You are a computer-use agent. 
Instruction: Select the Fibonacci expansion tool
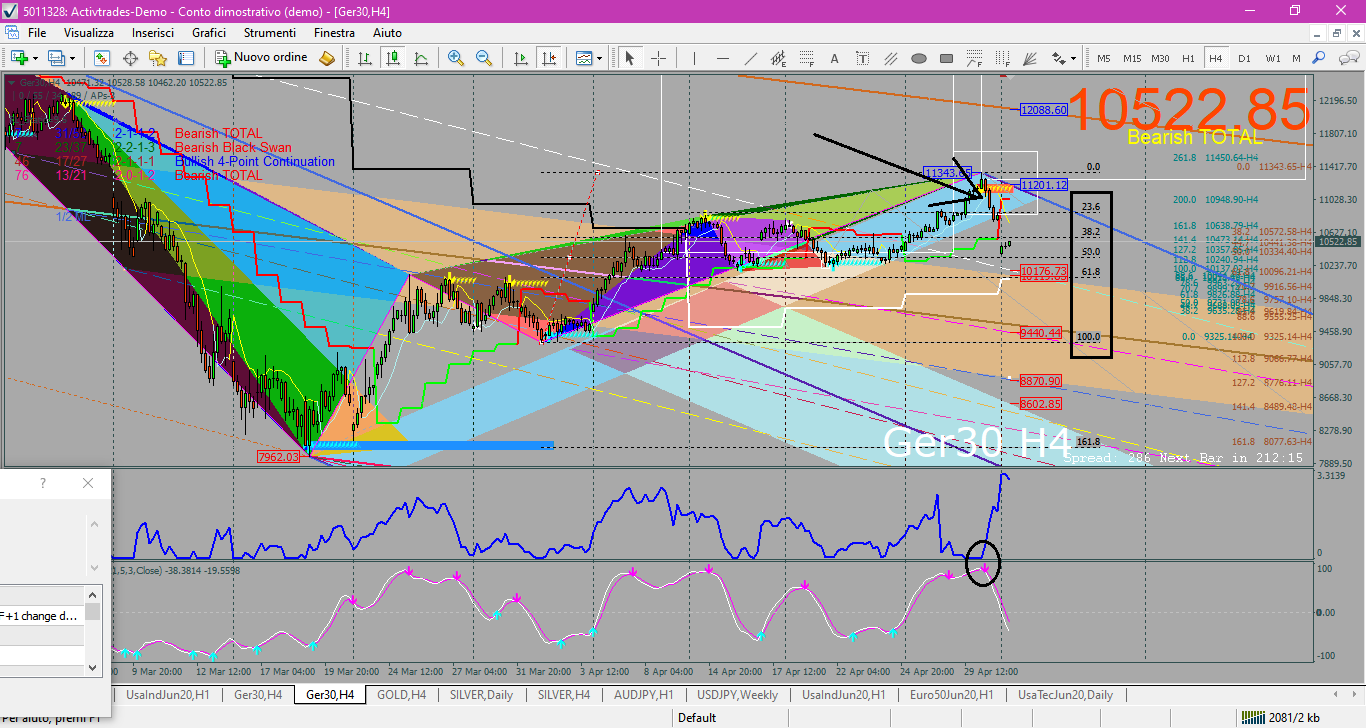coord(975,58)
